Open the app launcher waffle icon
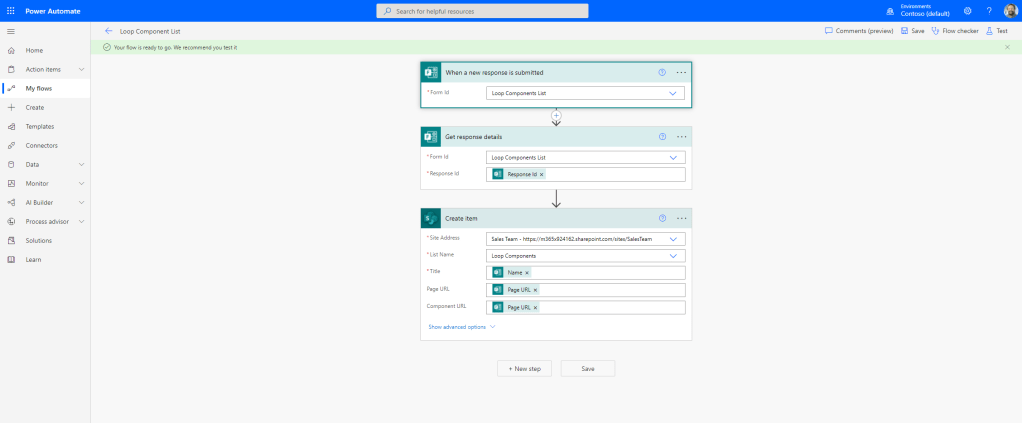1022x423 pixels. (x=11, y=10)
